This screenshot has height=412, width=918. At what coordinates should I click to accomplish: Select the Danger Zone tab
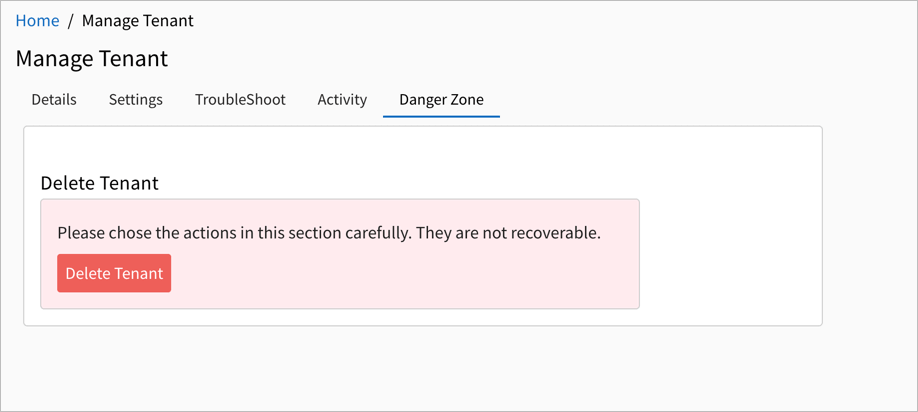point(441,100)
